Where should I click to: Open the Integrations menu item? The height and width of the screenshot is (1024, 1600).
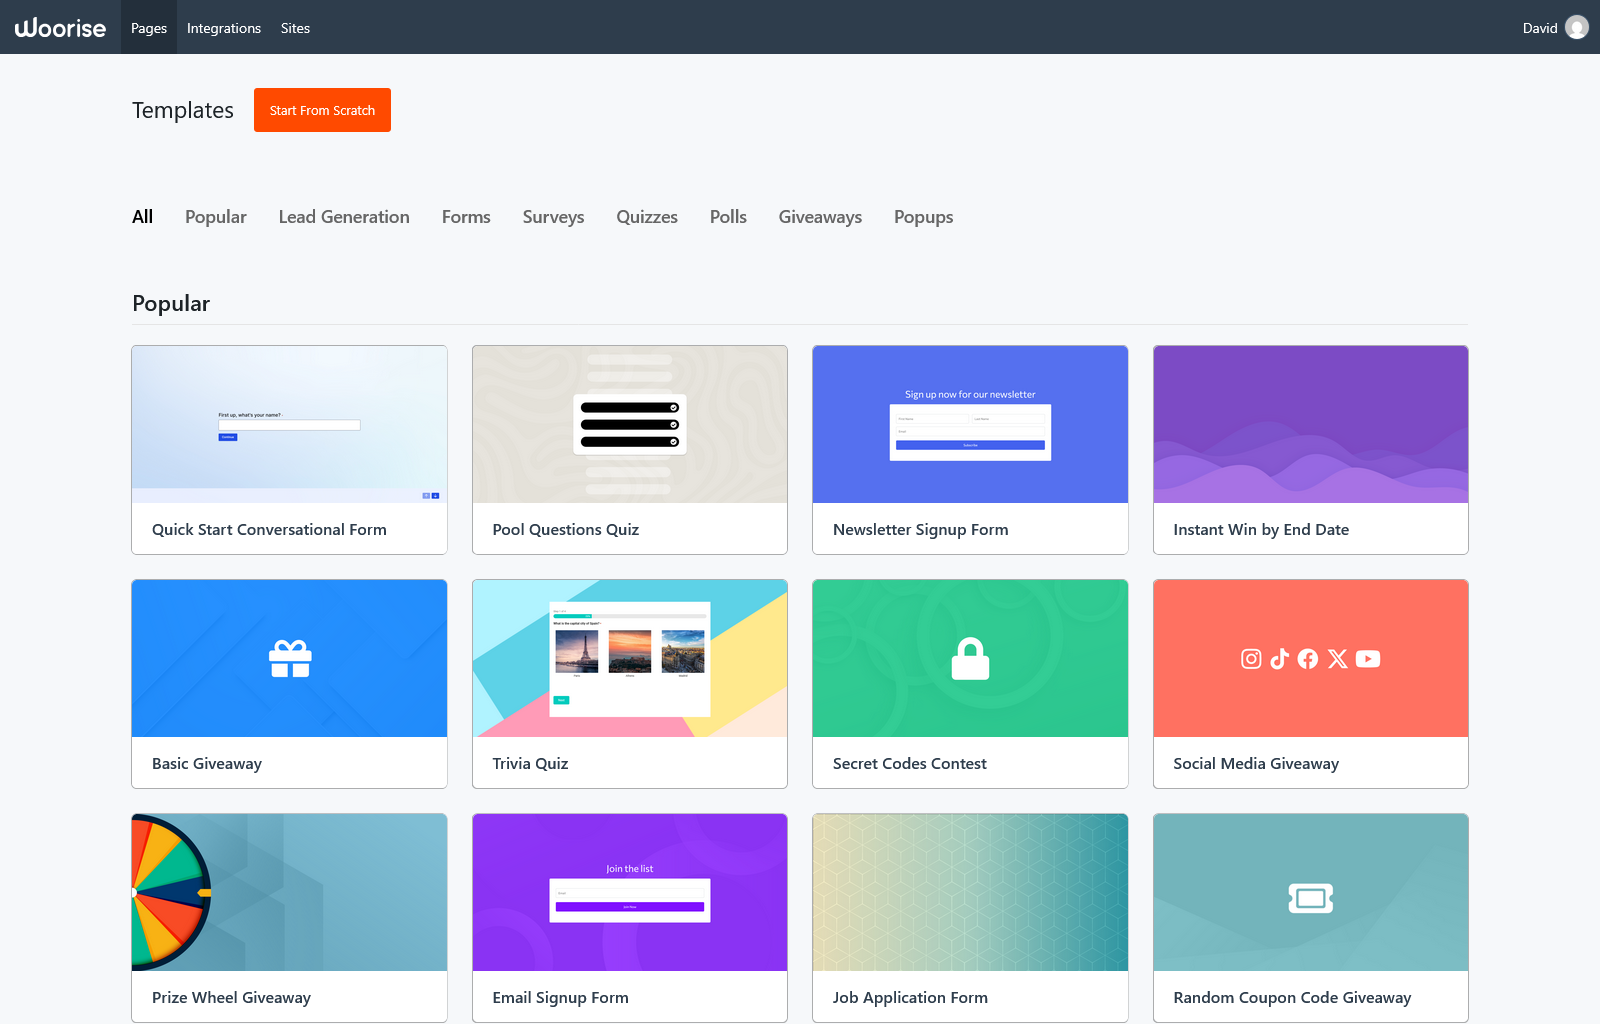(x=224, y=28)
